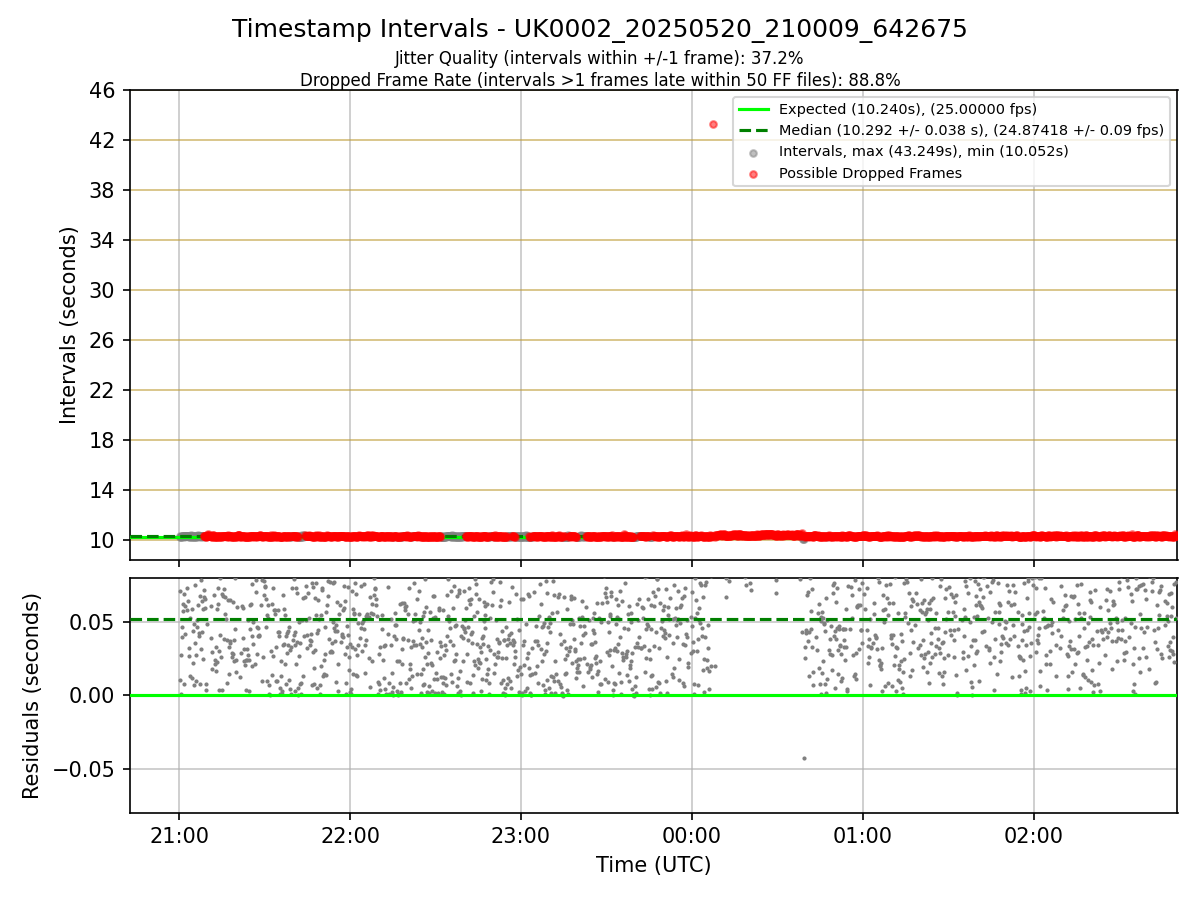Click the dashed green Median line sample in legend

coord(754,130)
